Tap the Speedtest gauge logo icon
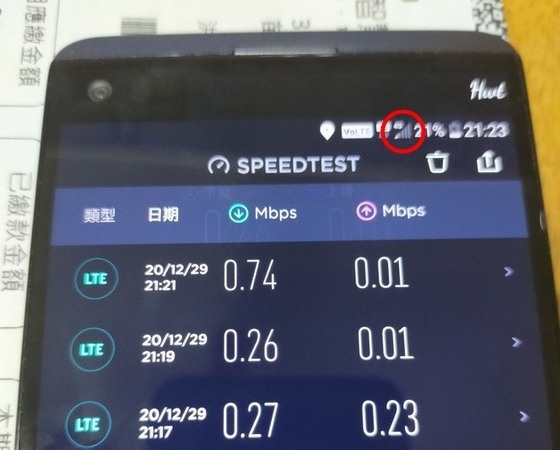560x450 pixels. (219, 165)
